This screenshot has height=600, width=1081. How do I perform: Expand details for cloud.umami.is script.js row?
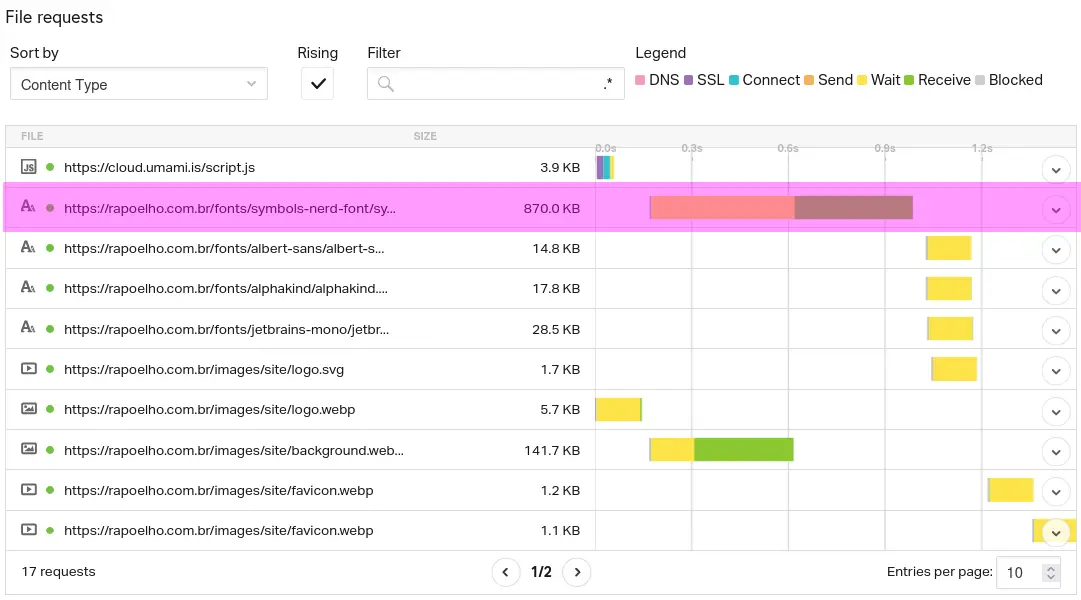1056,169
